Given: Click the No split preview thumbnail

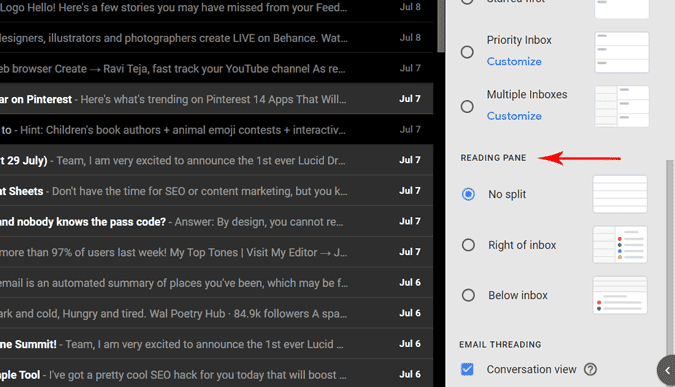Looking at the screenshot, I should tap(620, 194).
